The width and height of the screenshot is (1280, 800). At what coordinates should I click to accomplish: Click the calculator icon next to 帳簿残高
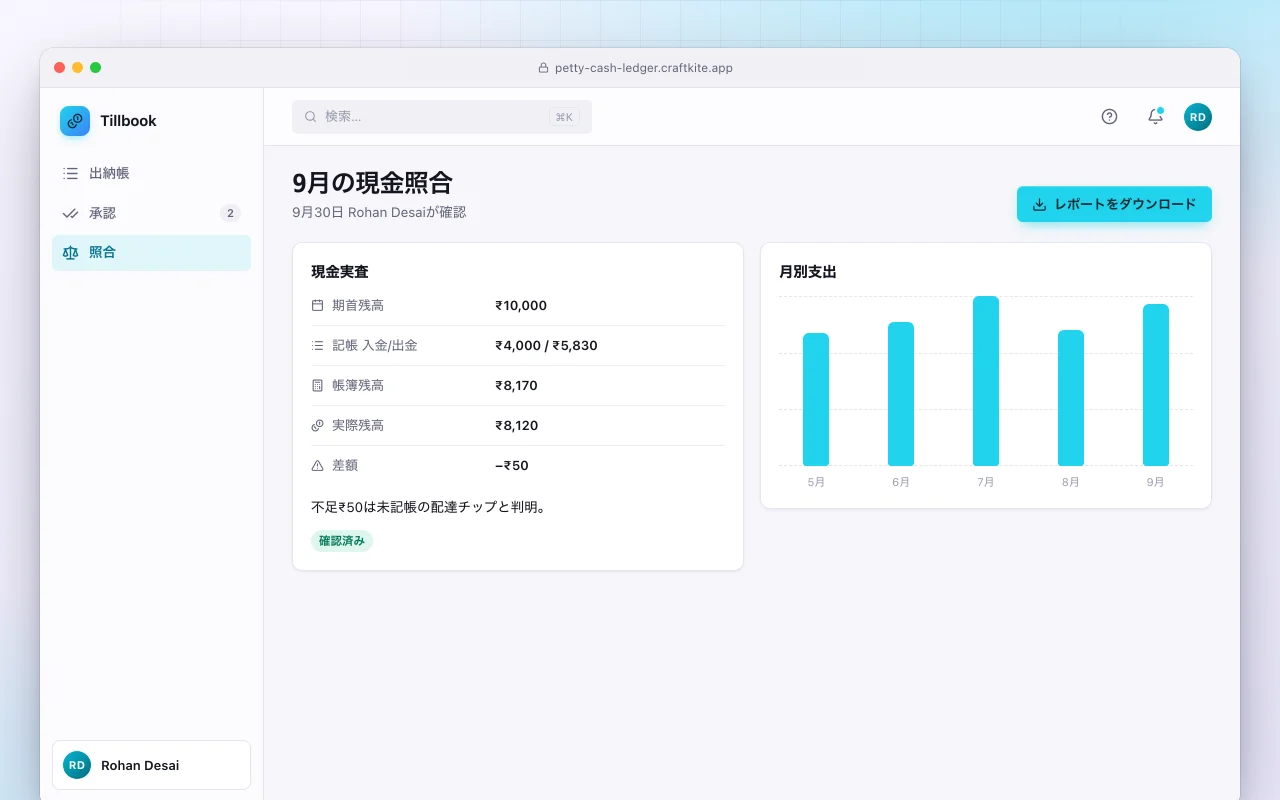318,385
